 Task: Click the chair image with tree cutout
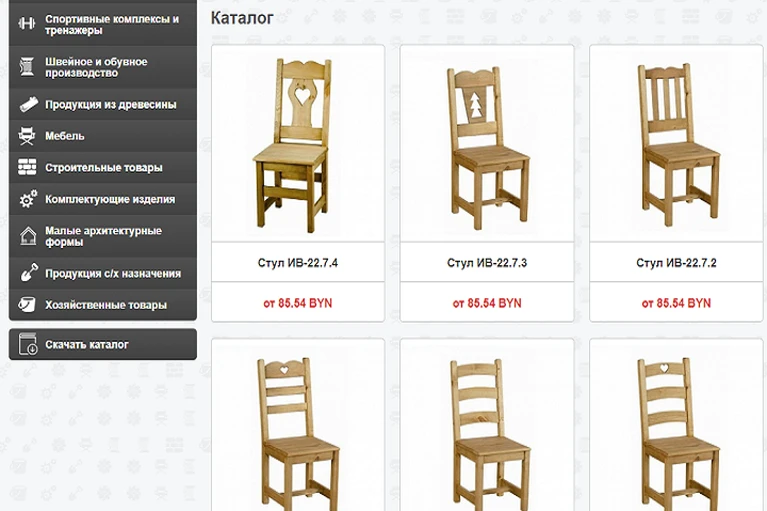(487, 147)
